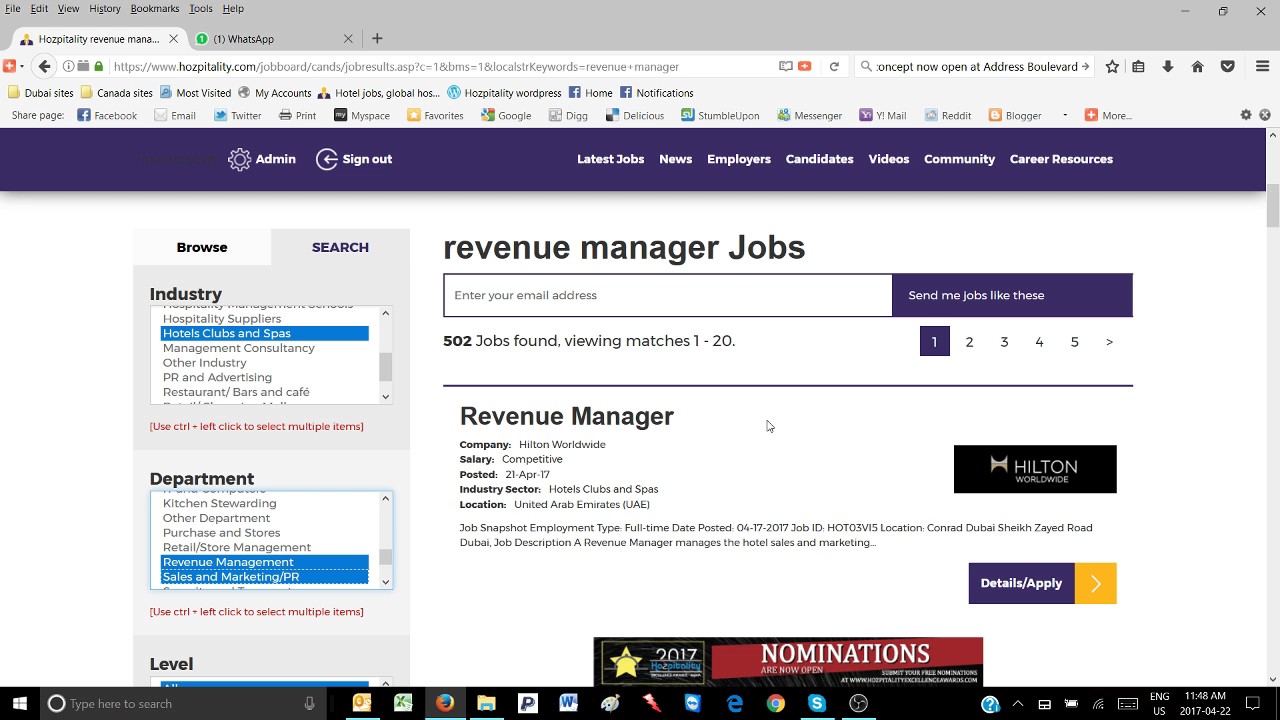Click the Cortana search box

point(183,704)
